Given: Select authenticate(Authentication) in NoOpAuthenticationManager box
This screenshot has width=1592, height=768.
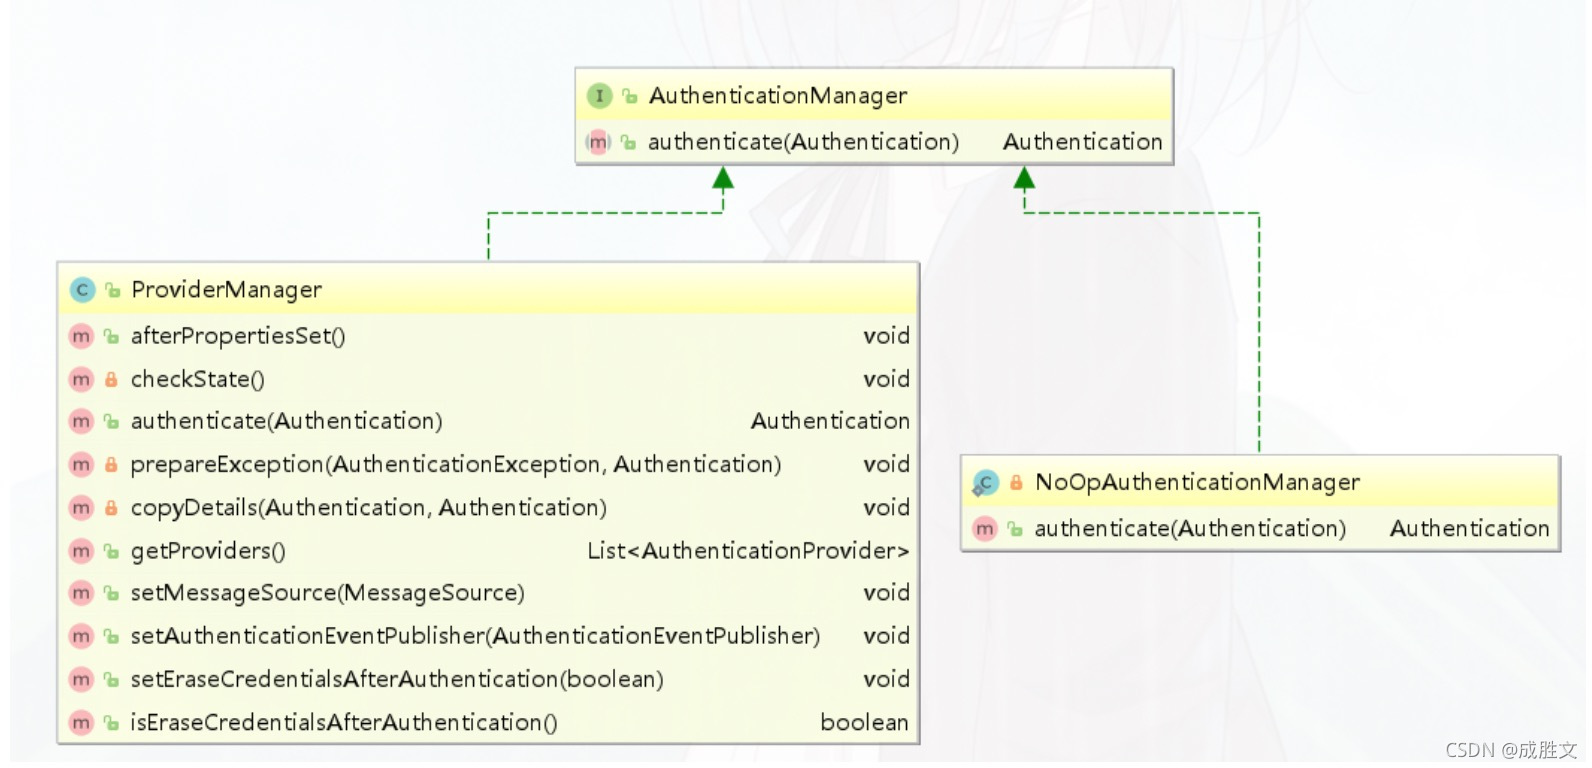Looking at the screenshot, I should [x=1190, y=528].
